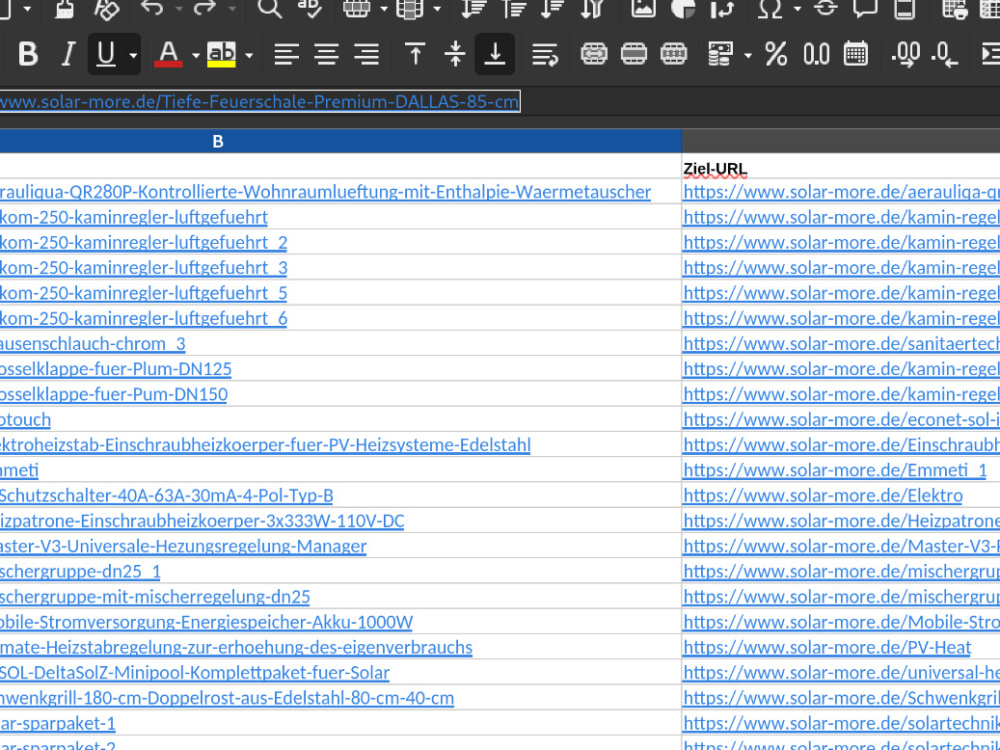
Task: Select column B header
Action: [341, 141]
